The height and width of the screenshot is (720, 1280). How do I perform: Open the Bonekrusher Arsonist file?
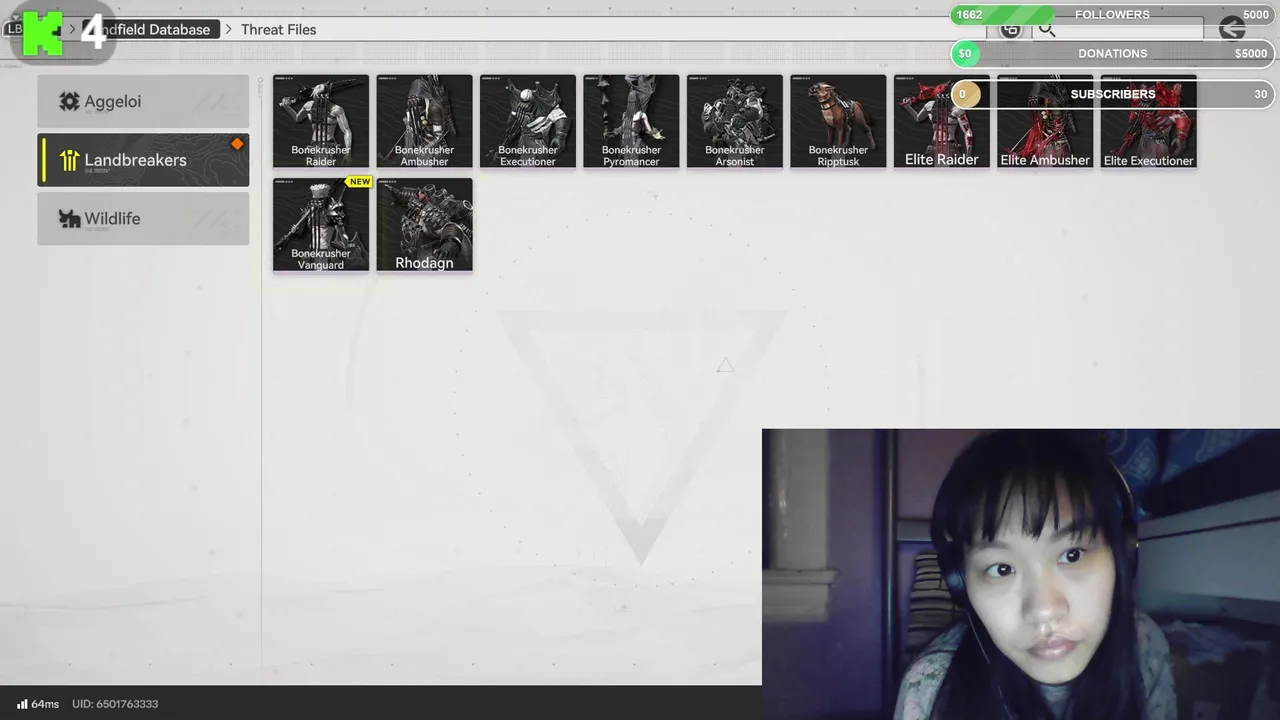735,121
